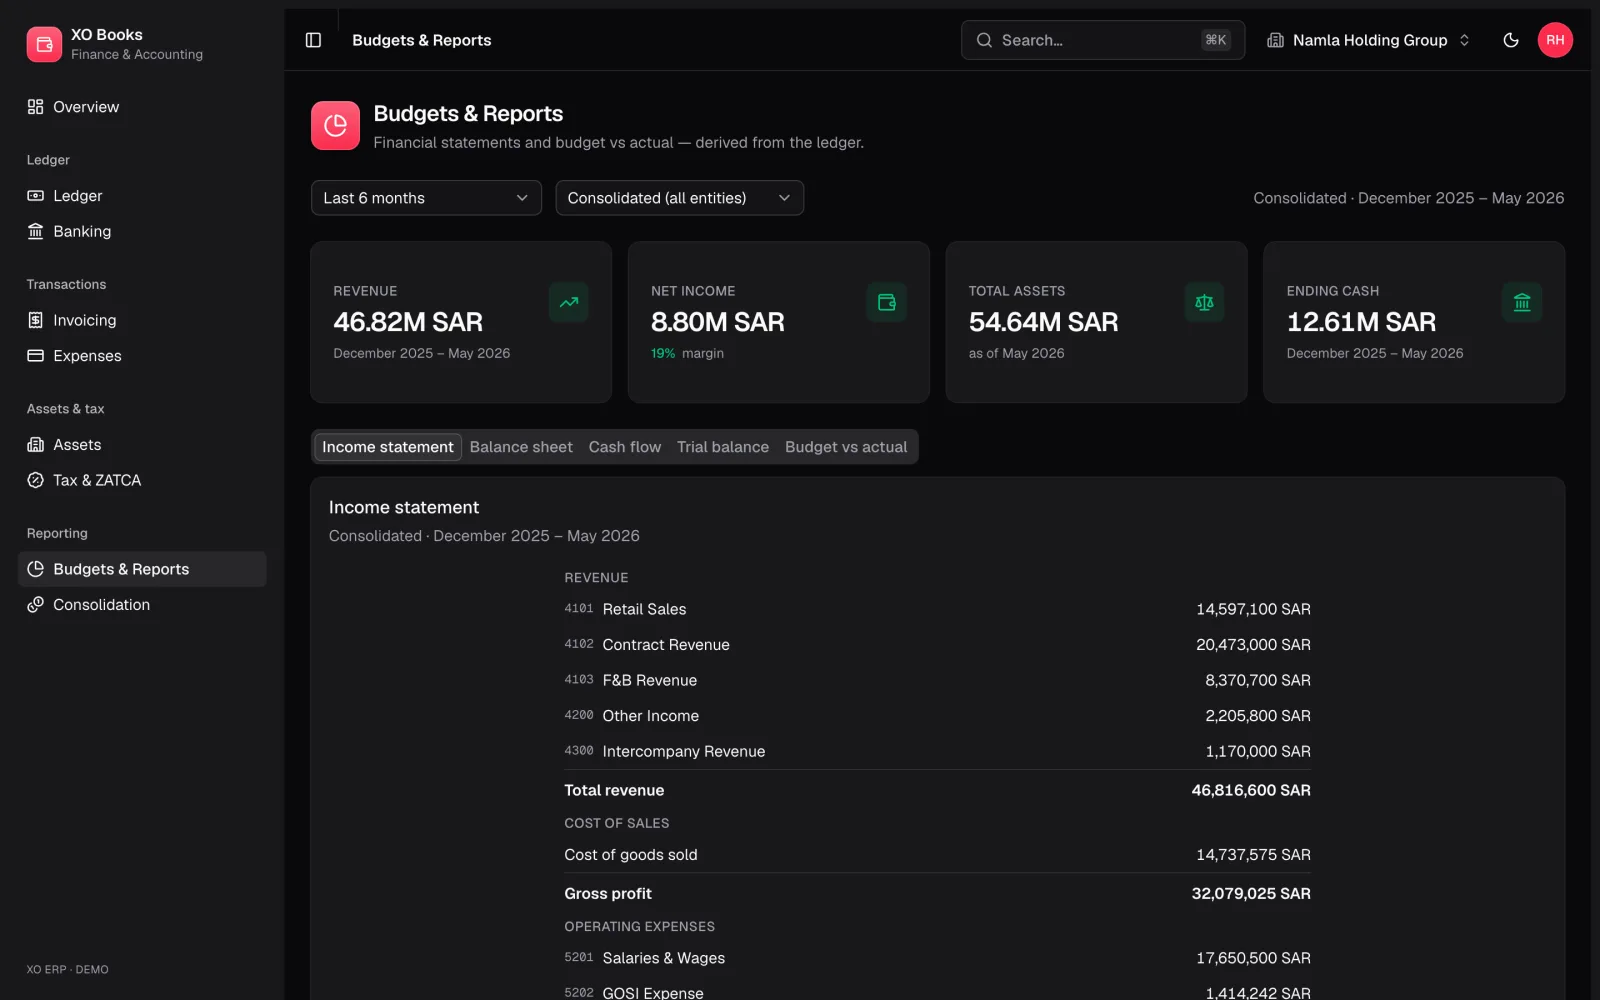This screenshot has width=1600, height=1000.
Task: Toggle dark mode with moon icon
Action: point(1511,40)
